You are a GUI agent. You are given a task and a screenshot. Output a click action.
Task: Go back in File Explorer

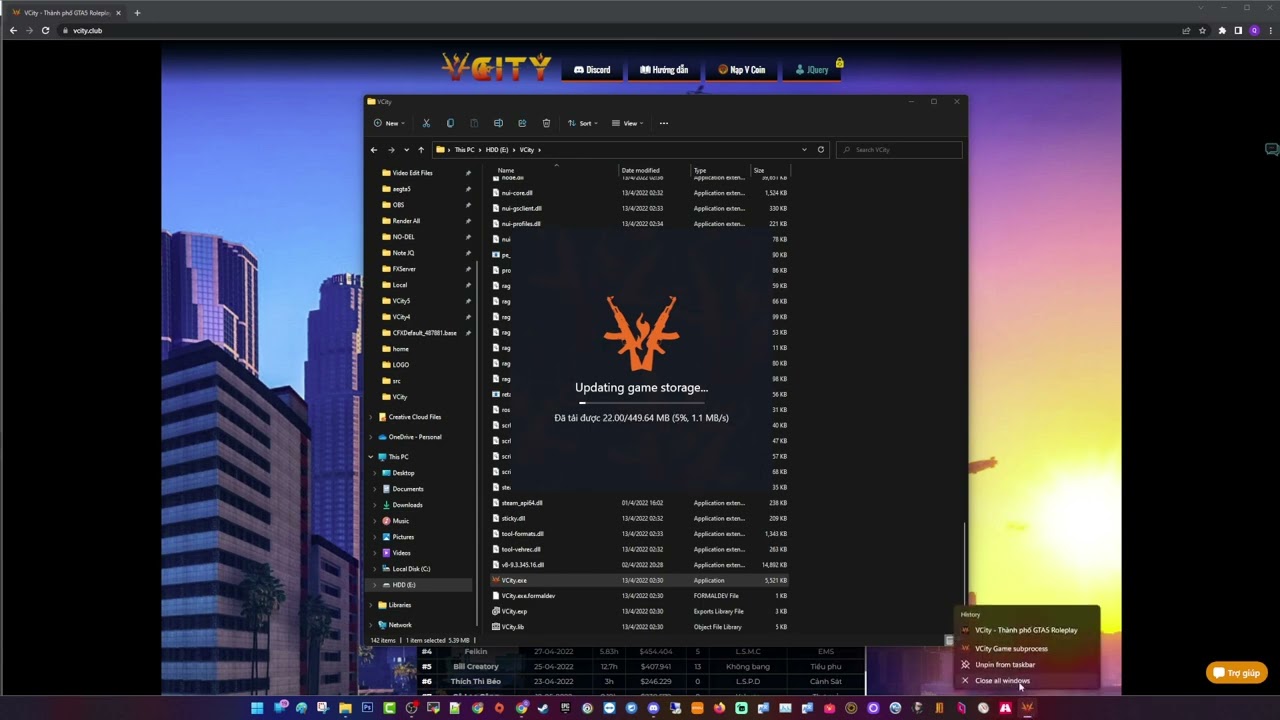point(374,150)
